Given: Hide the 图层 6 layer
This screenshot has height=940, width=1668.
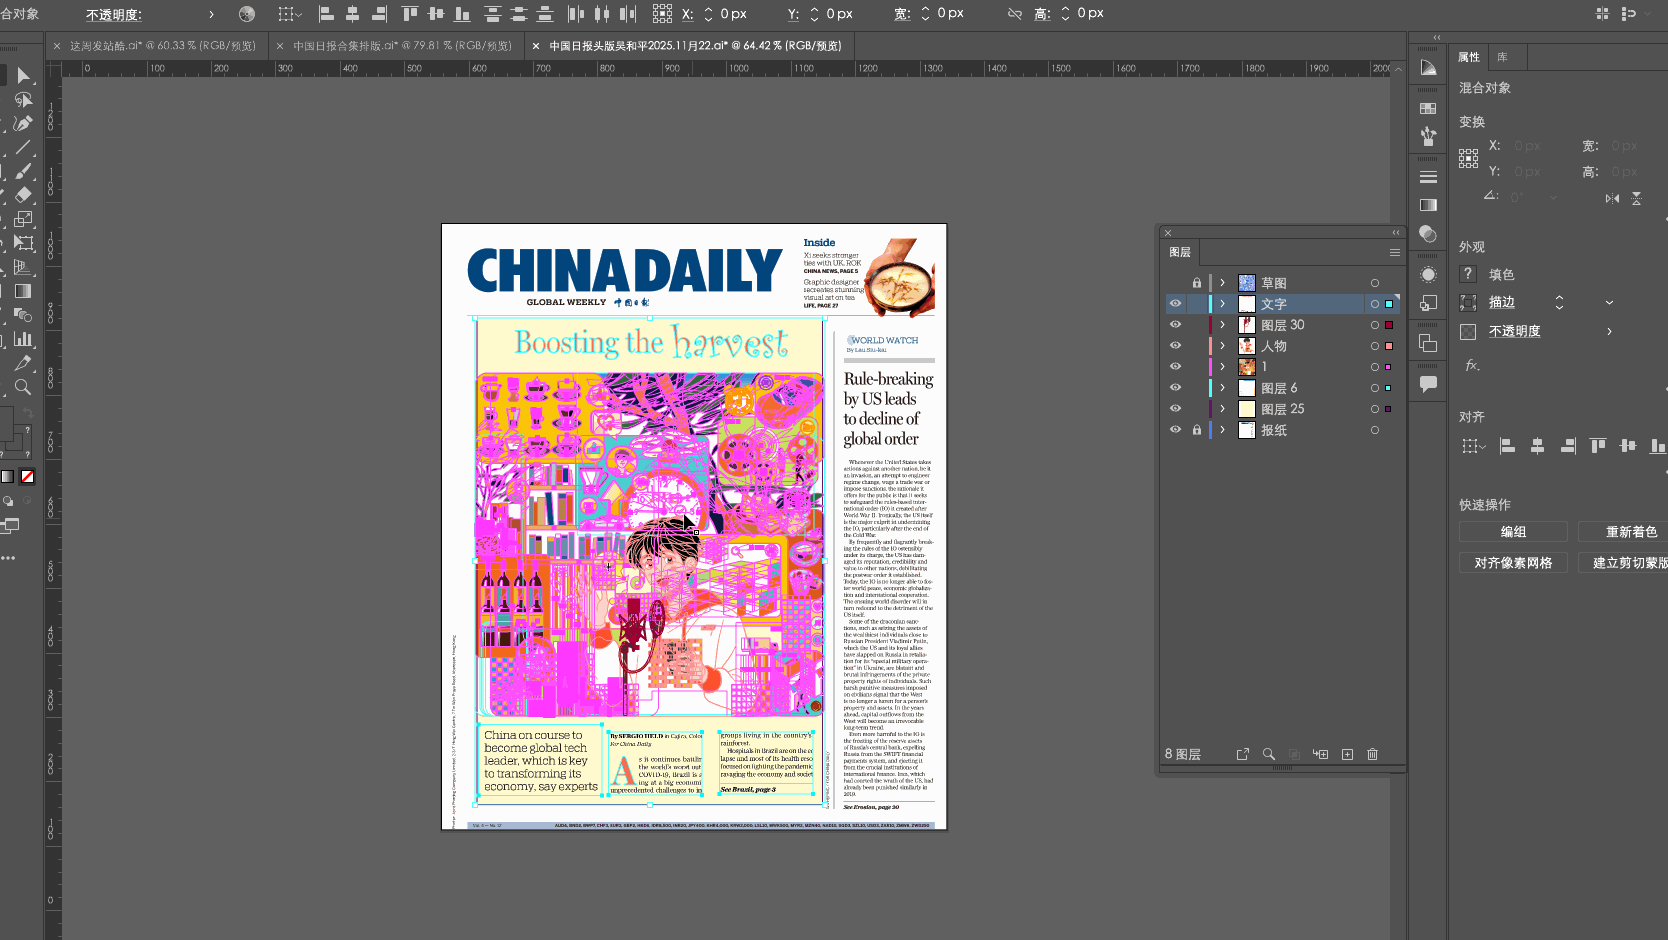Looking at the screenshot, I should pyautogui.click(x=1175, y=387).
